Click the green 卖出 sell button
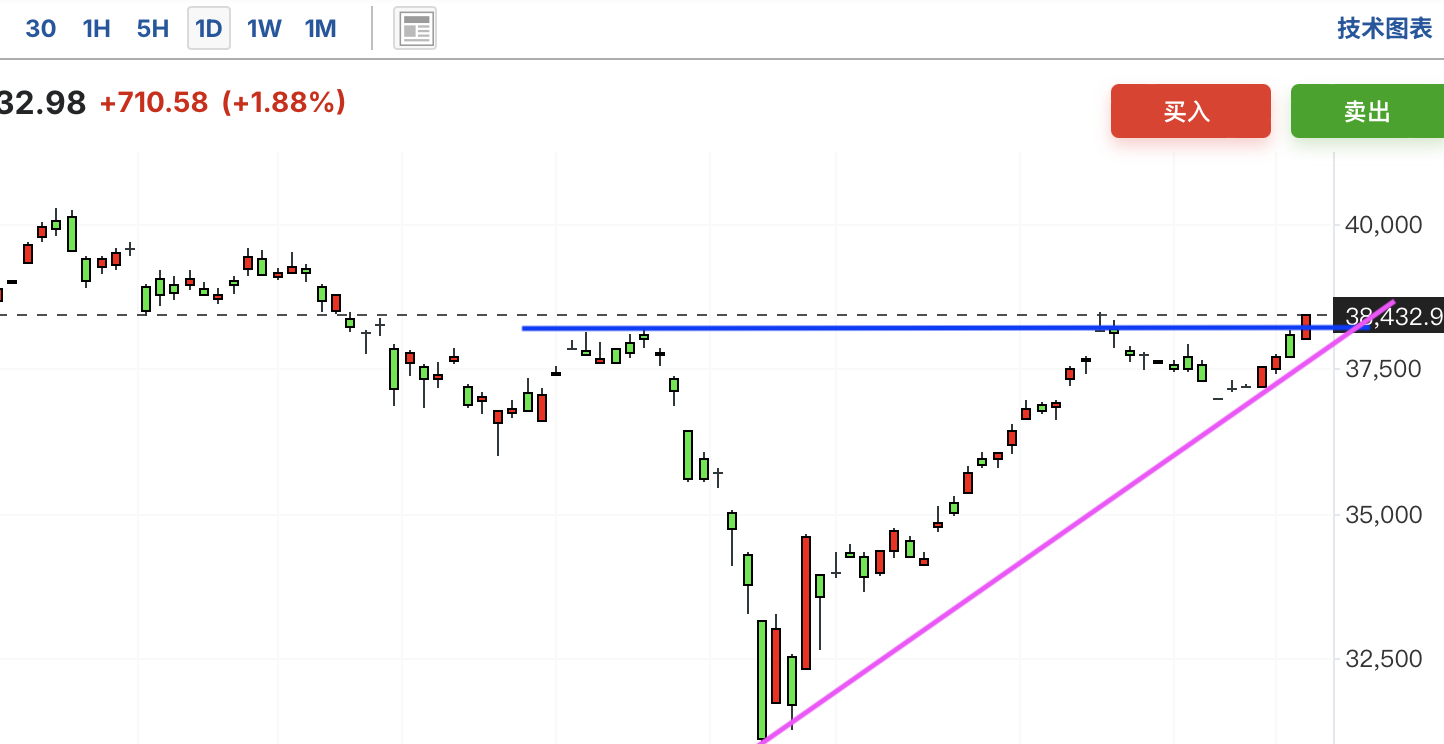Viewport: 1444px width, 744px height. point(1367,111)
